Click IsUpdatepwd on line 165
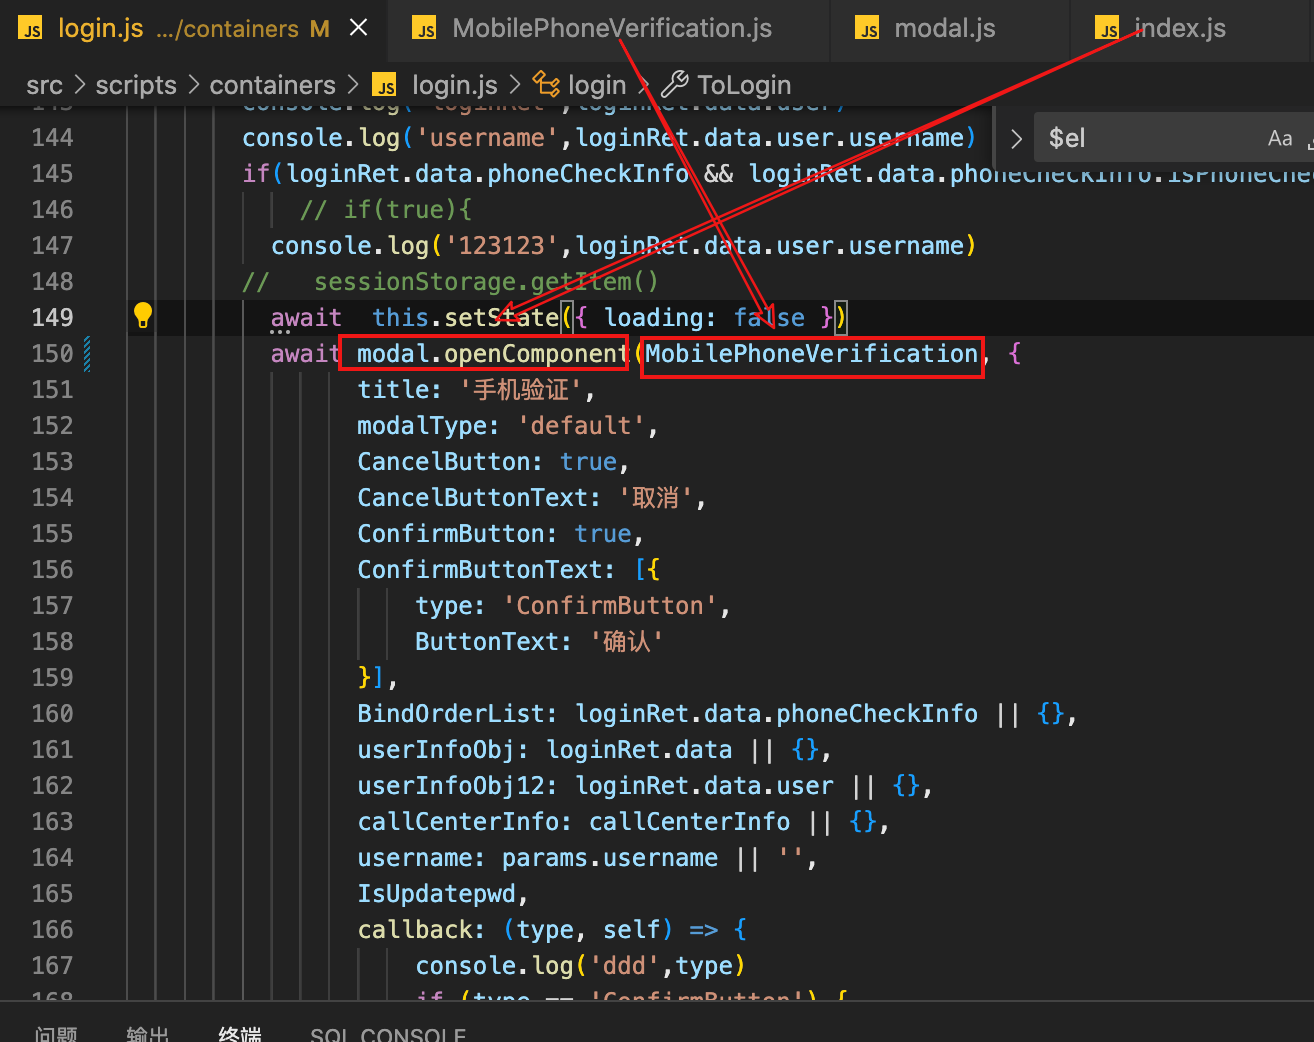This screenshot has width=1314, height=1042. click(437, 894)
